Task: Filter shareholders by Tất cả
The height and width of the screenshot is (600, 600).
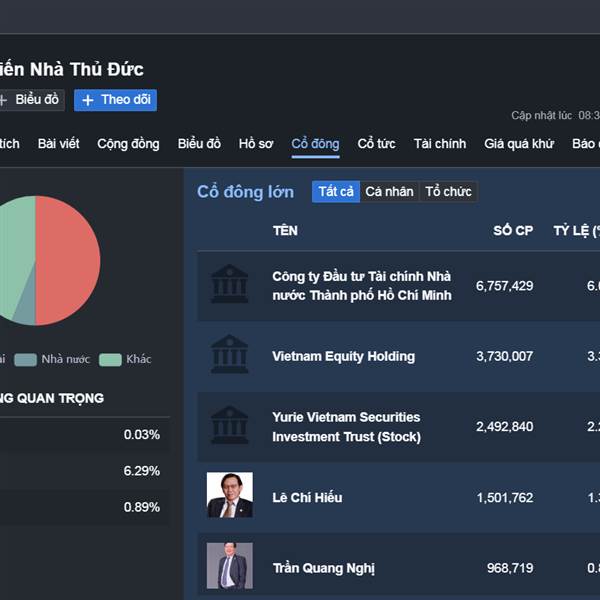Action: [336, 192]
